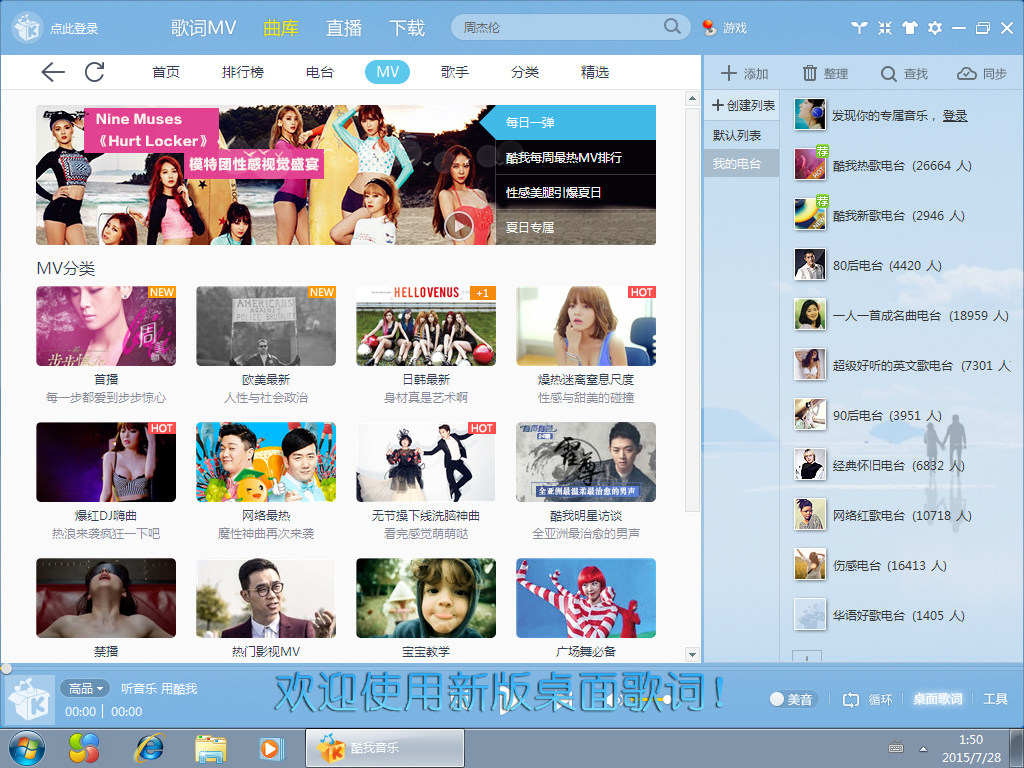Viewport: 1024px width, 768px height.
Task: Open the settings gear icon
Action: pos(935,27)
